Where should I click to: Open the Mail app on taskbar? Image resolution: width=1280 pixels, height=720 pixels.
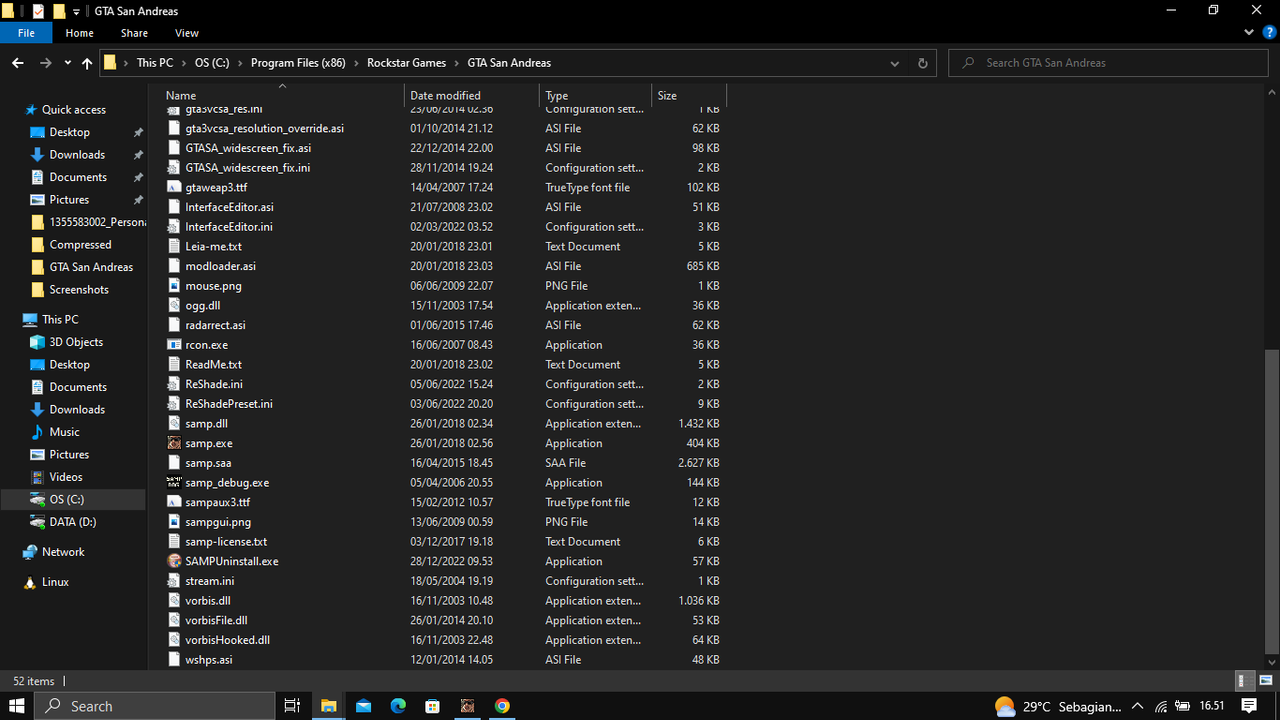363,706
